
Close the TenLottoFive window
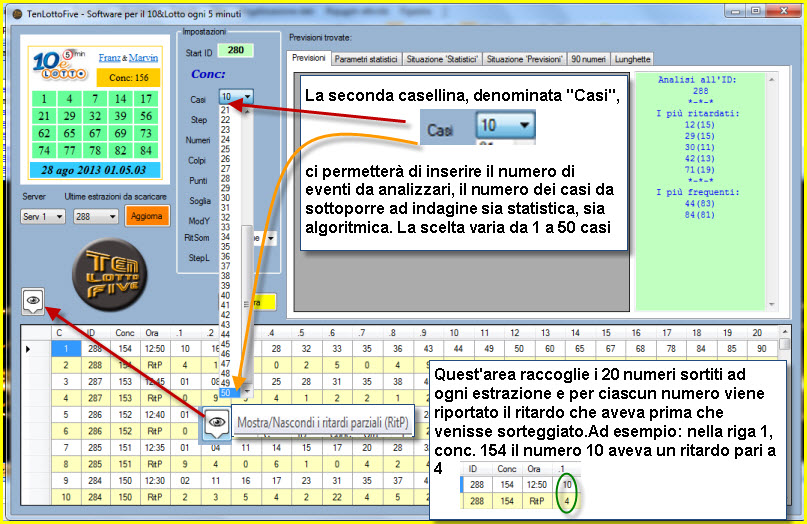pos(783,11)
